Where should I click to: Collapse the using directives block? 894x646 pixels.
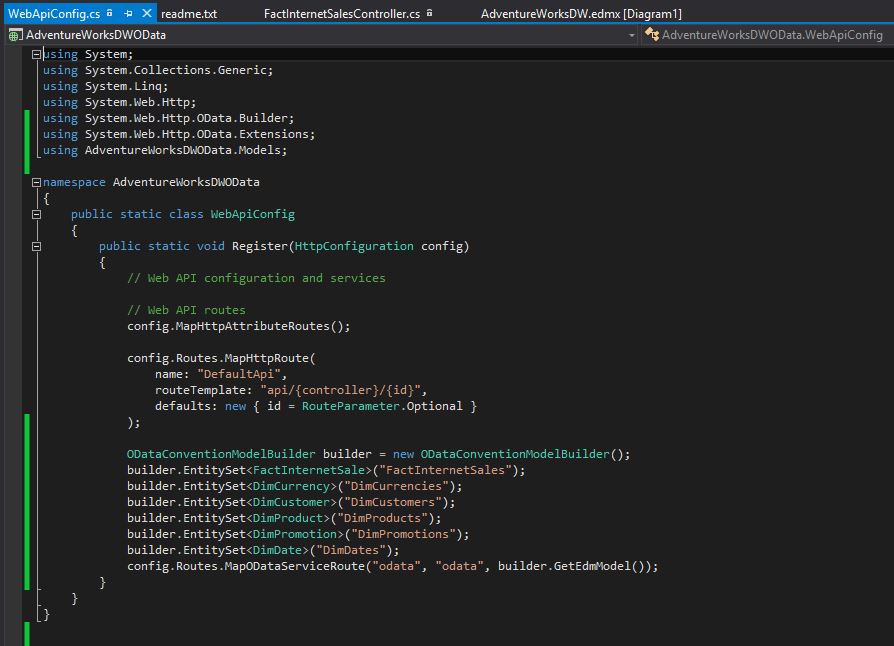37,54
